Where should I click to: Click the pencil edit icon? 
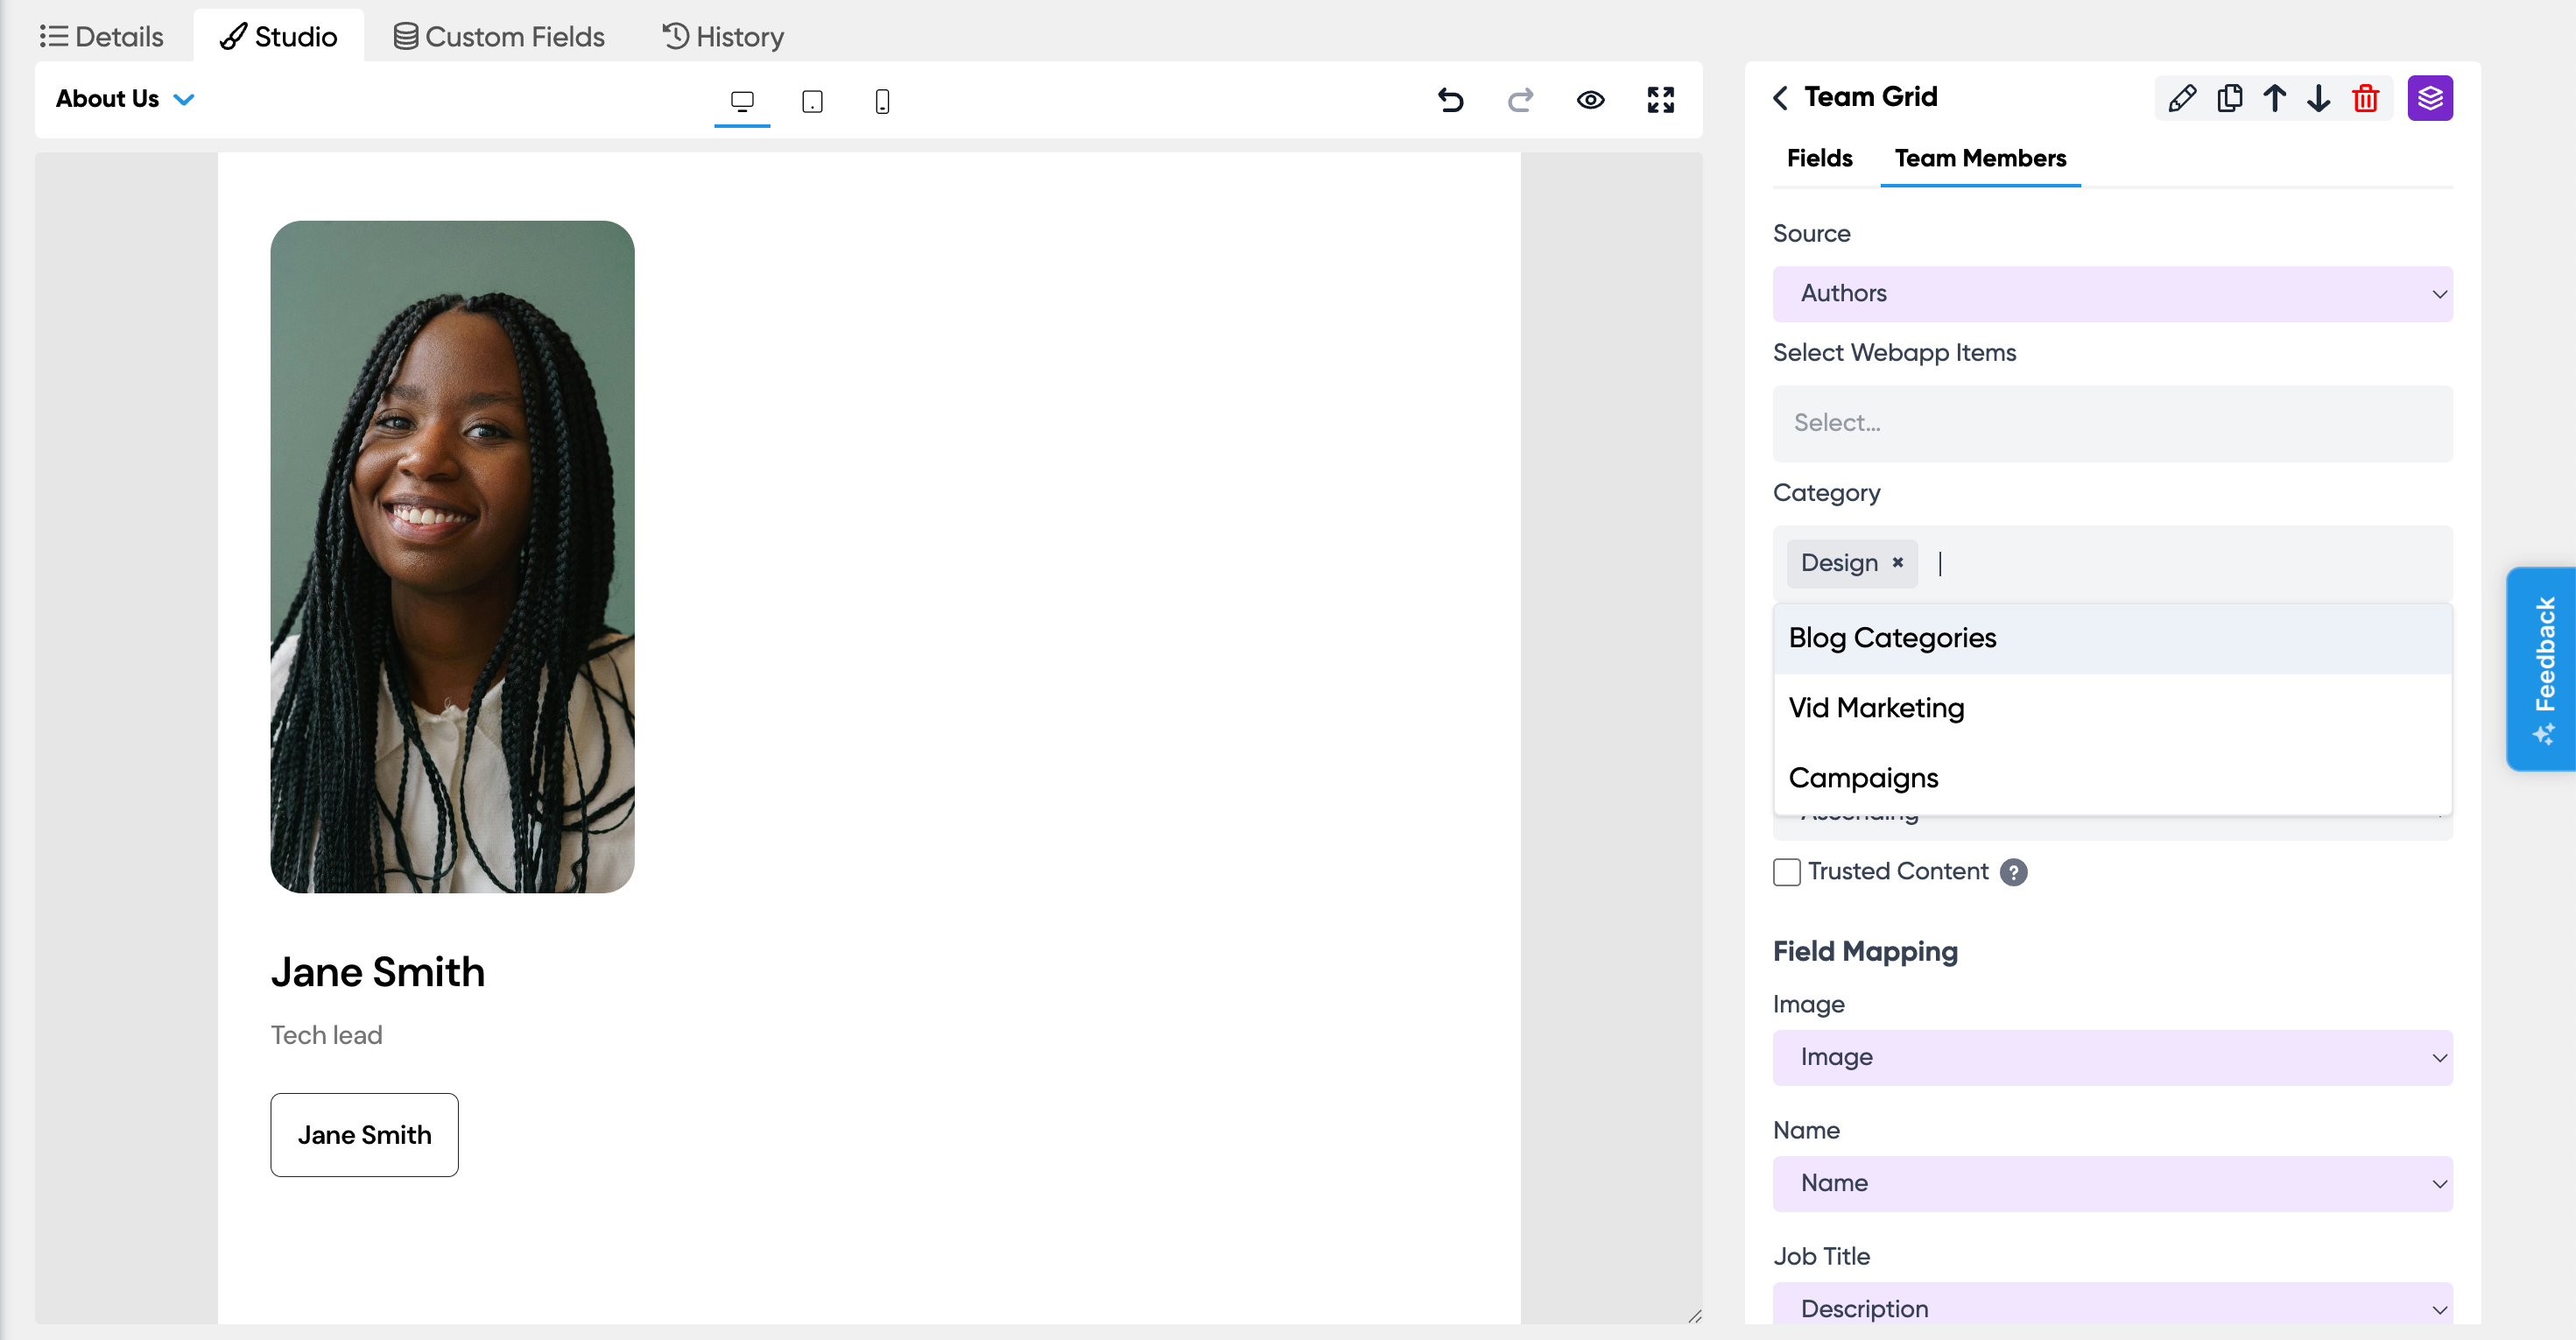[2182, 98]
